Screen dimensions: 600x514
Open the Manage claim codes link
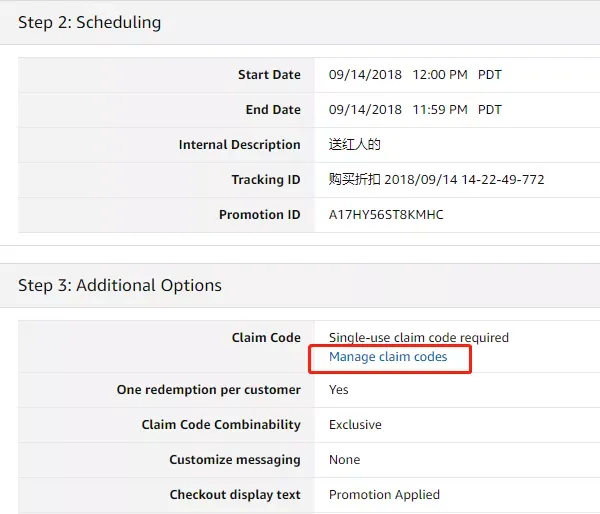pyautogui.click(x=388, y=357)
